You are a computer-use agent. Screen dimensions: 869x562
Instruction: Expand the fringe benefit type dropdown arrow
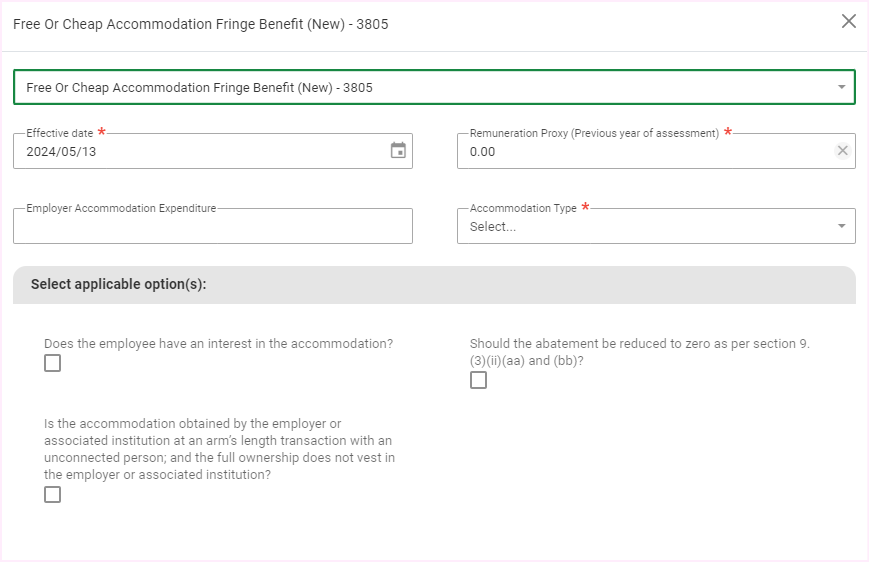841,87
